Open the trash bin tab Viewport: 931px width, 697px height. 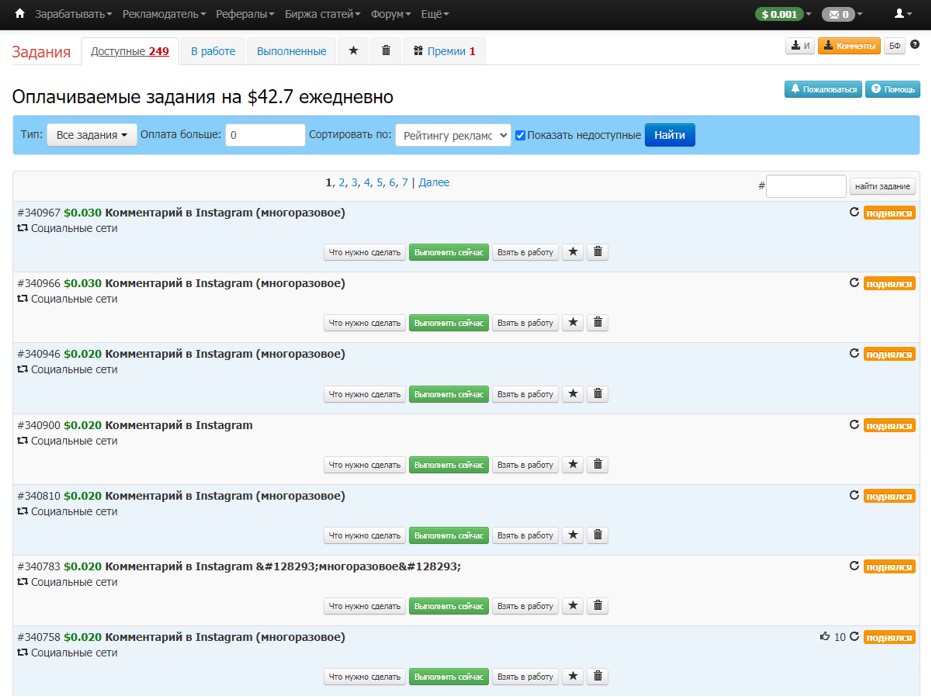386,50
